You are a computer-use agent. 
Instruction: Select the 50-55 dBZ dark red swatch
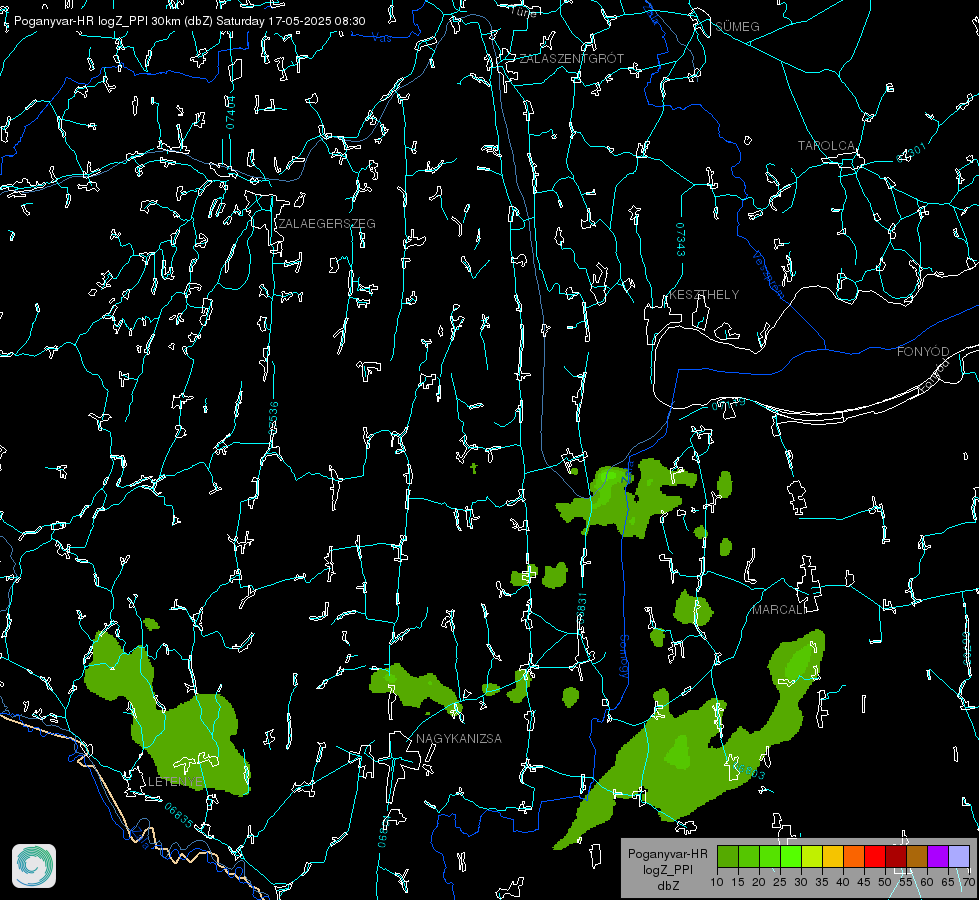pos(897,857)
